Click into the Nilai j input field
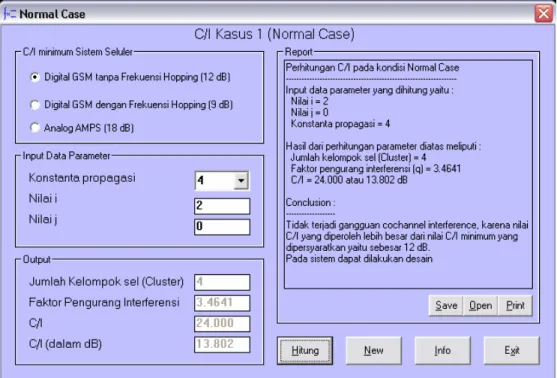Image resolution: width=557 pixels, height=378 pixels. coord(222,227)
